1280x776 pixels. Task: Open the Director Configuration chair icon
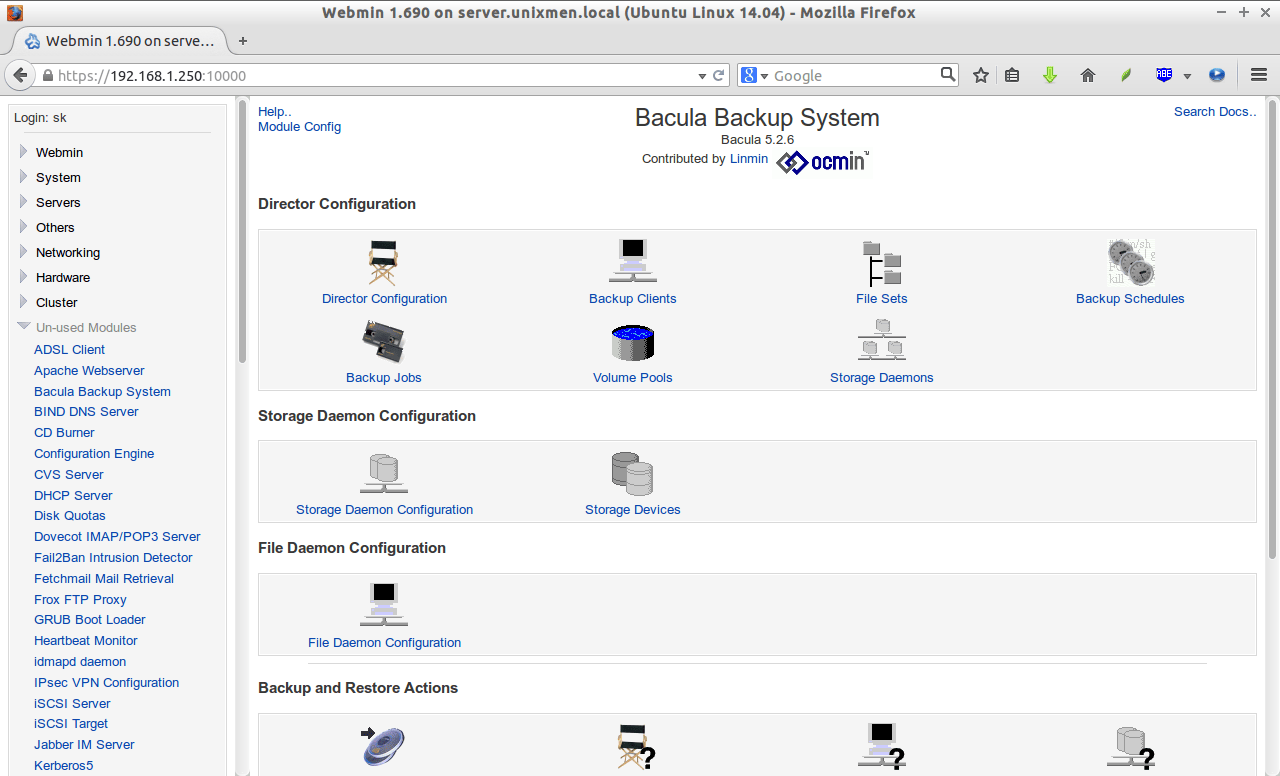click(384, 264)
